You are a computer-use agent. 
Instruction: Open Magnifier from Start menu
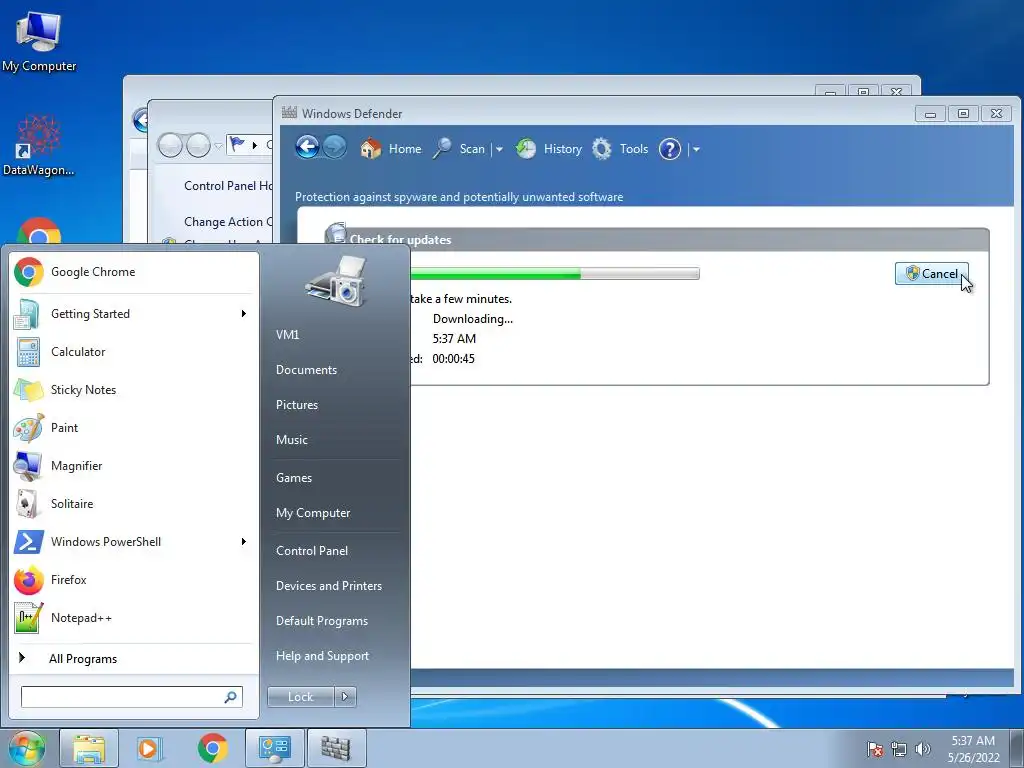(131, 466)
